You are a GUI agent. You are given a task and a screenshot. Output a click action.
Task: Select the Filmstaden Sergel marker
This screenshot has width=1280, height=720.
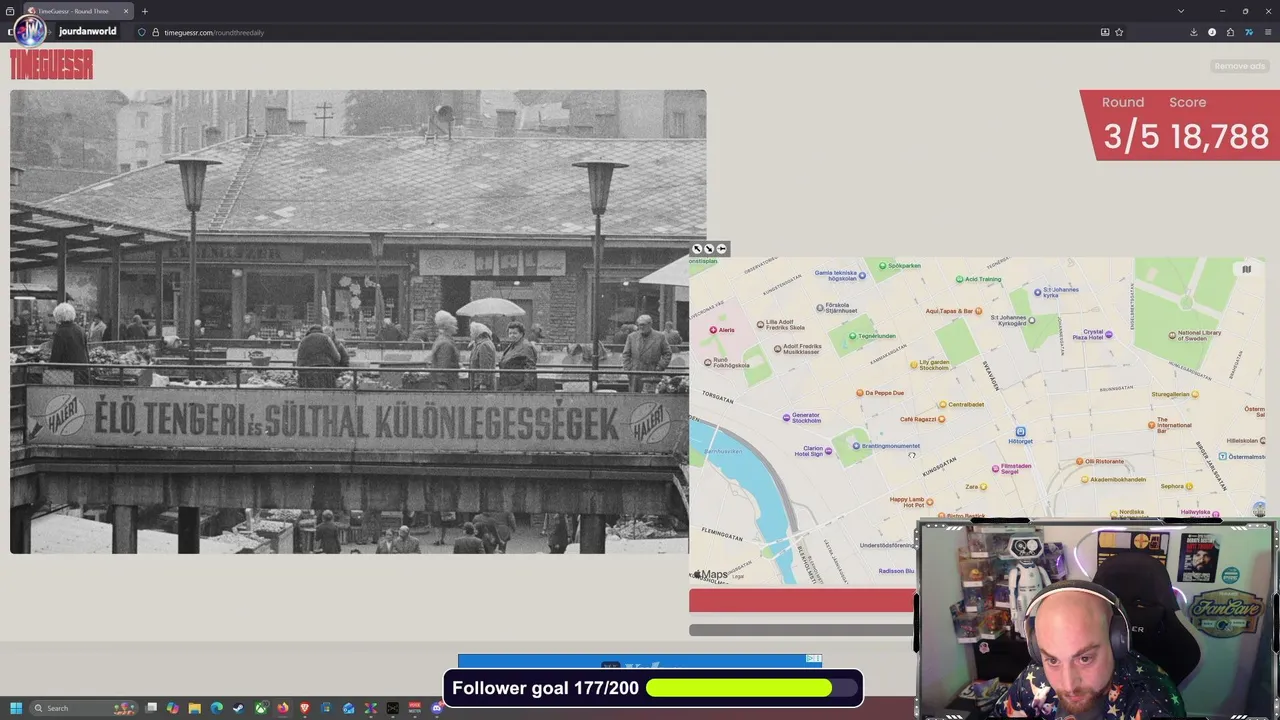(x=995, y=468)
